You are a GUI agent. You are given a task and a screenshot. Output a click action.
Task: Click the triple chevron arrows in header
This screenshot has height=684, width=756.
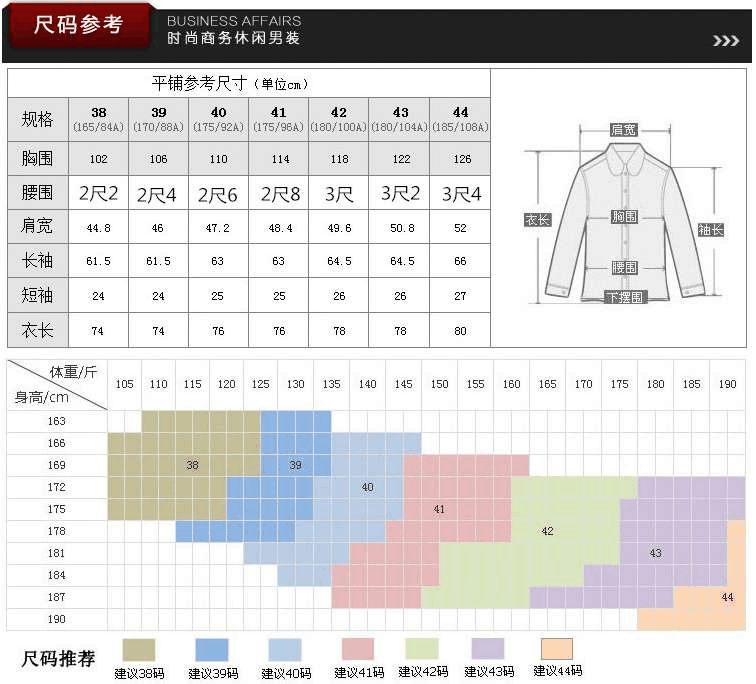click(x=725, y=40)
